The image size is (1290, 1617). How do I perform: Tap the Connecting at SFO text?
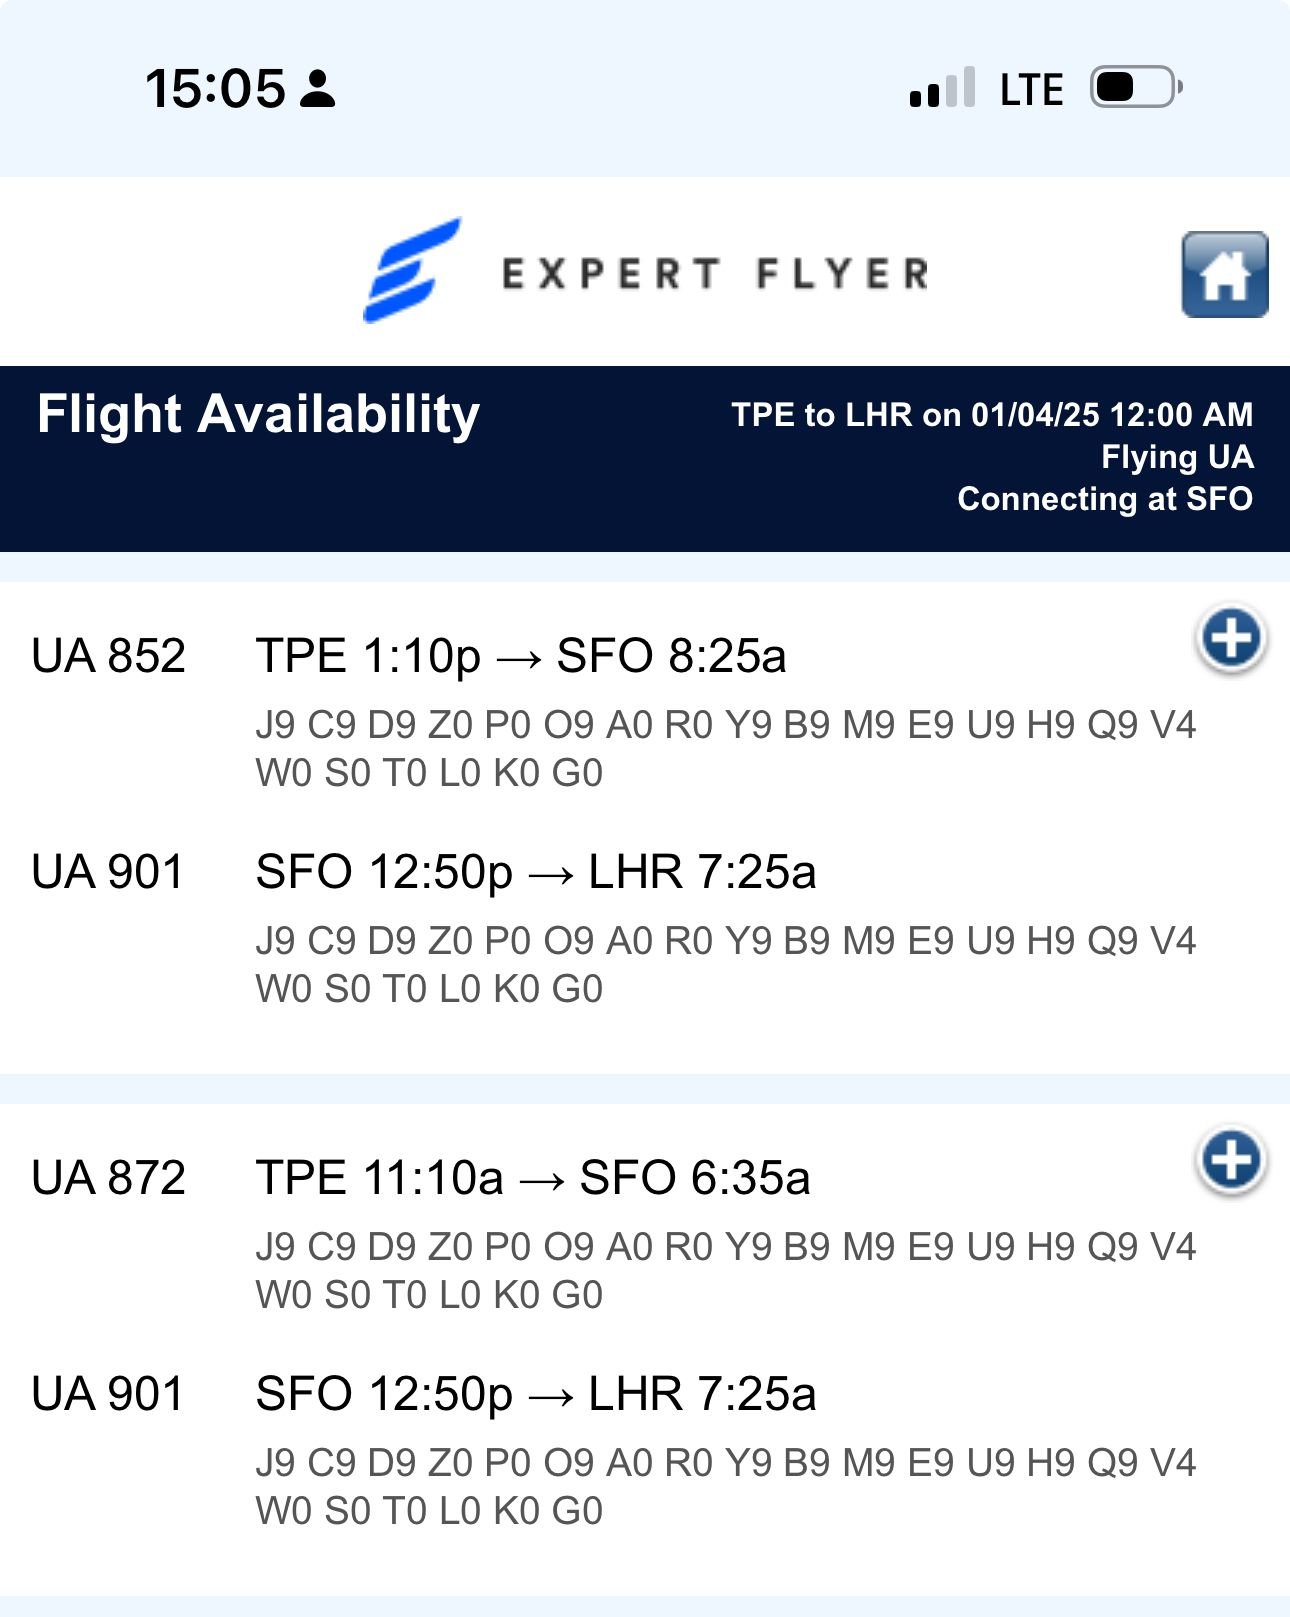click(x=1104, y=499)
